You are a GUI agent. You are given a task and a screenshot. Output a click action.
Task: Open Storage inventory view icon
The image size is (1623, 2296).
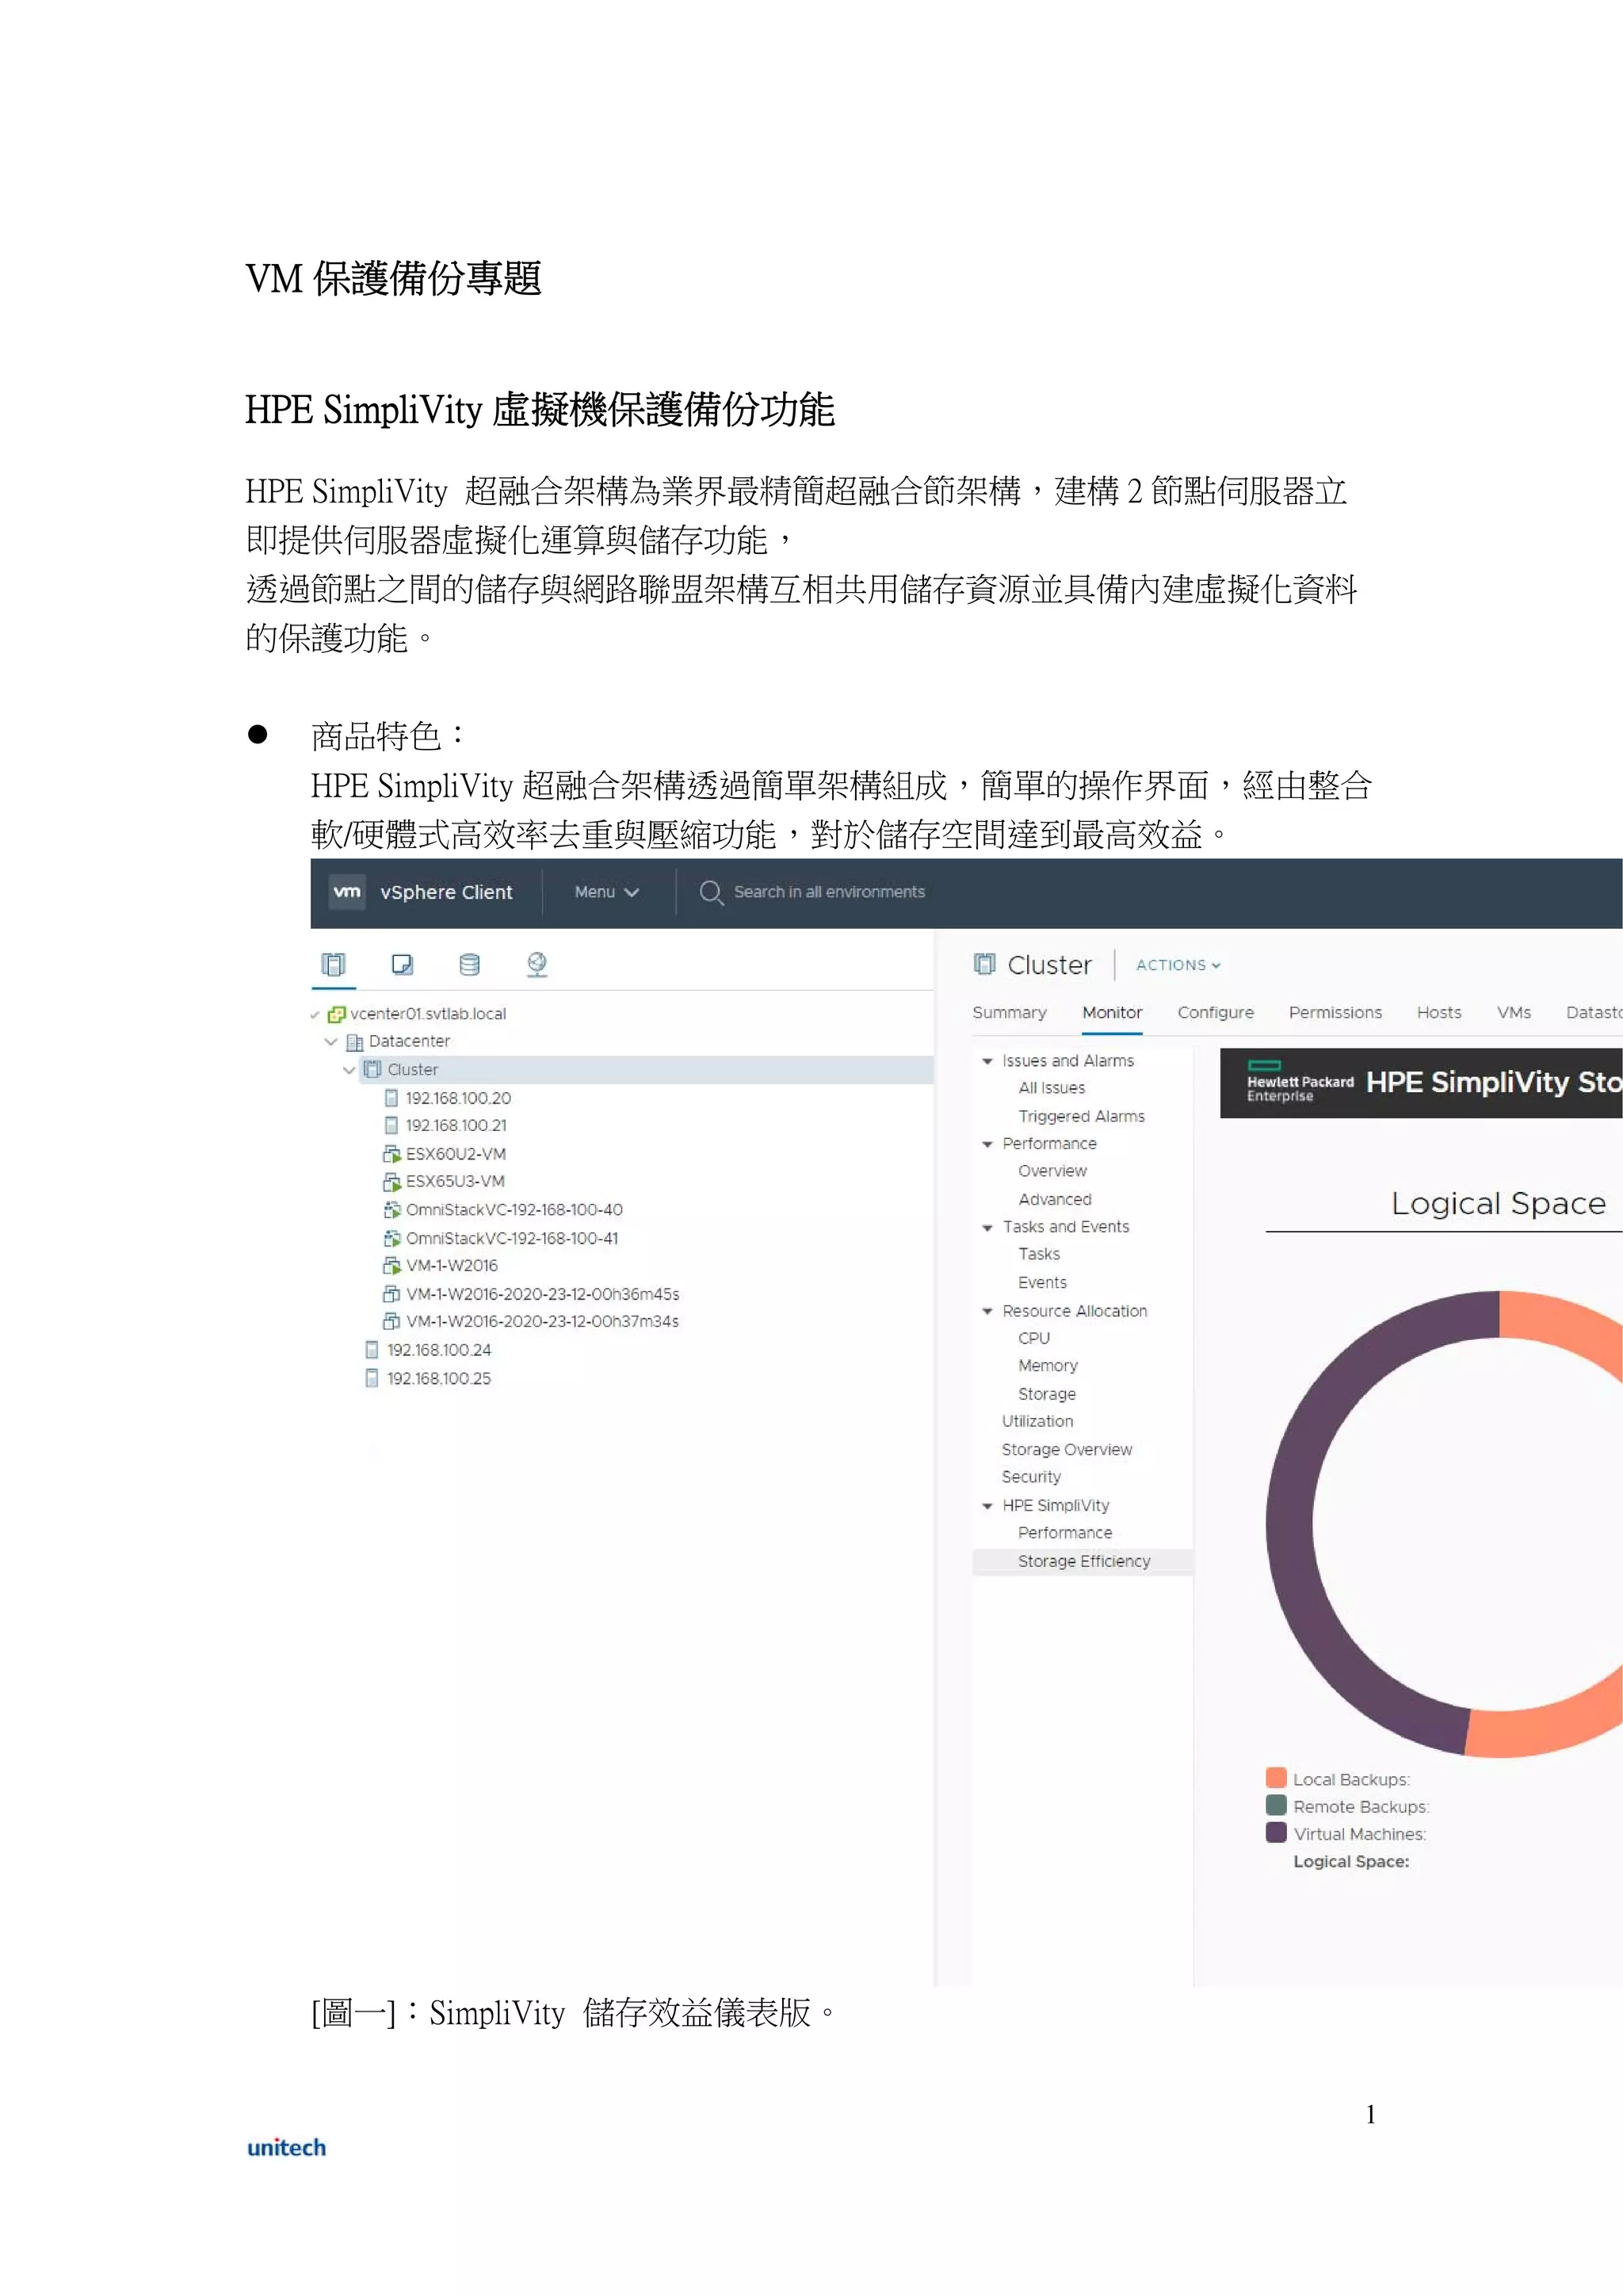point(469,964)
